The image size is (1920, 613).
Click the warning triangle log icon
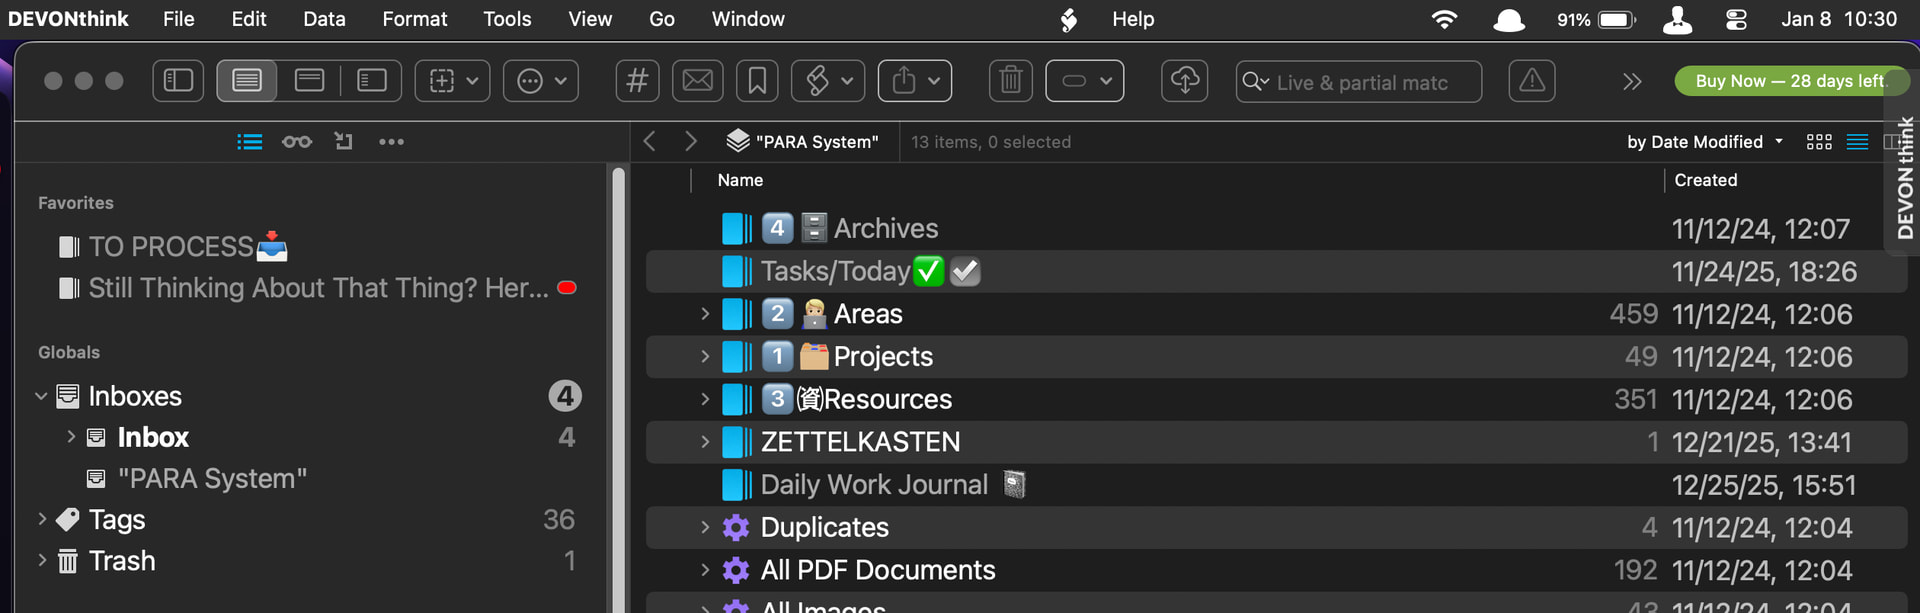point(1531,81)
